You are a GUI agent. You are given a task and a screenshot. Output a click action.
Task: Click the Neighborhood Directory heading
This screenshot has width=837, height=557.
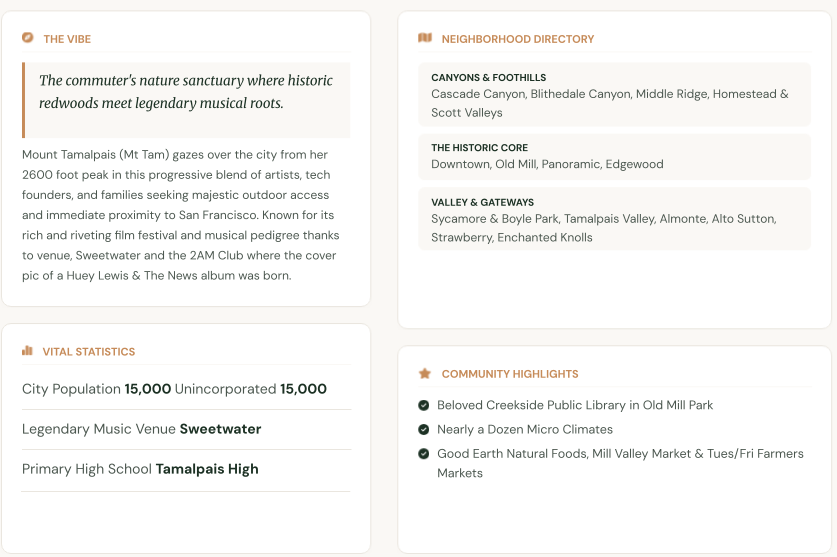(x=517, y=39)
